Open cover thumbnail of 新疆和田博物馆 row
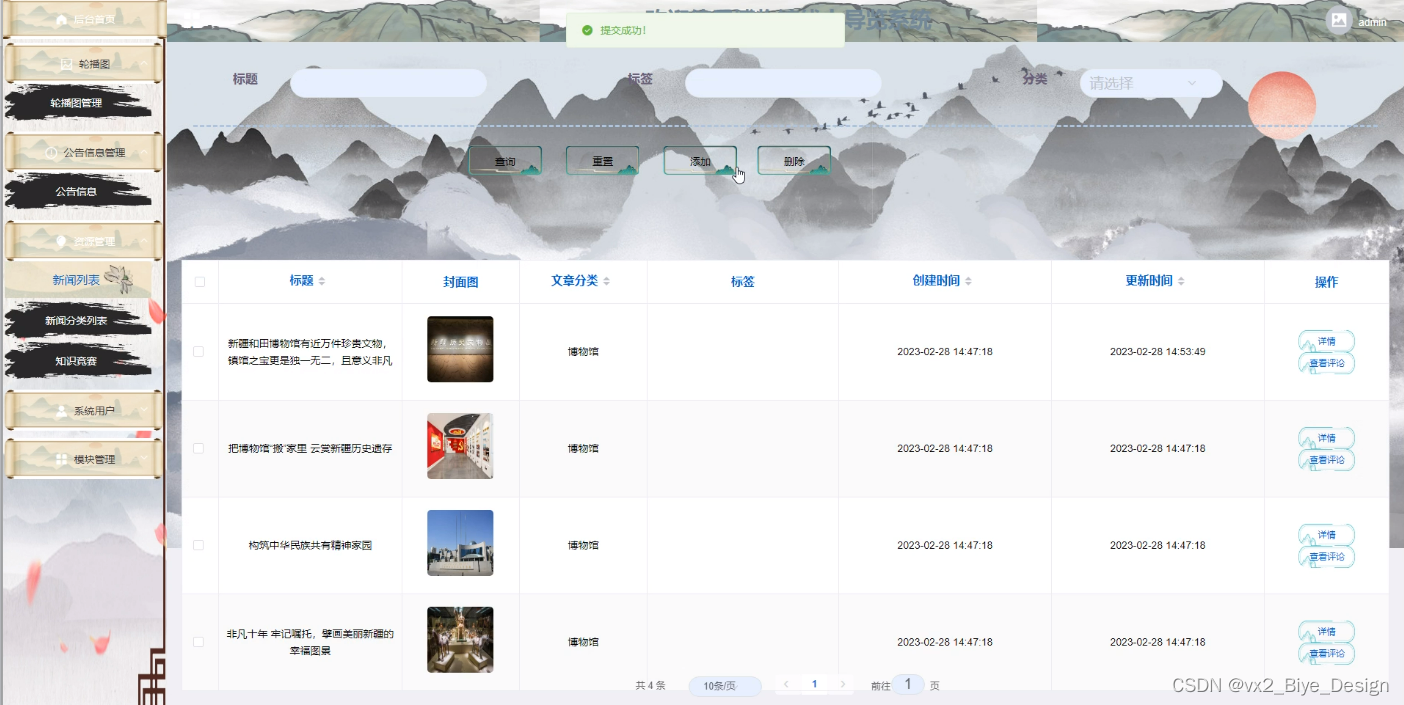The width and height of the screenshot is (1404, 705). [460, 349]
